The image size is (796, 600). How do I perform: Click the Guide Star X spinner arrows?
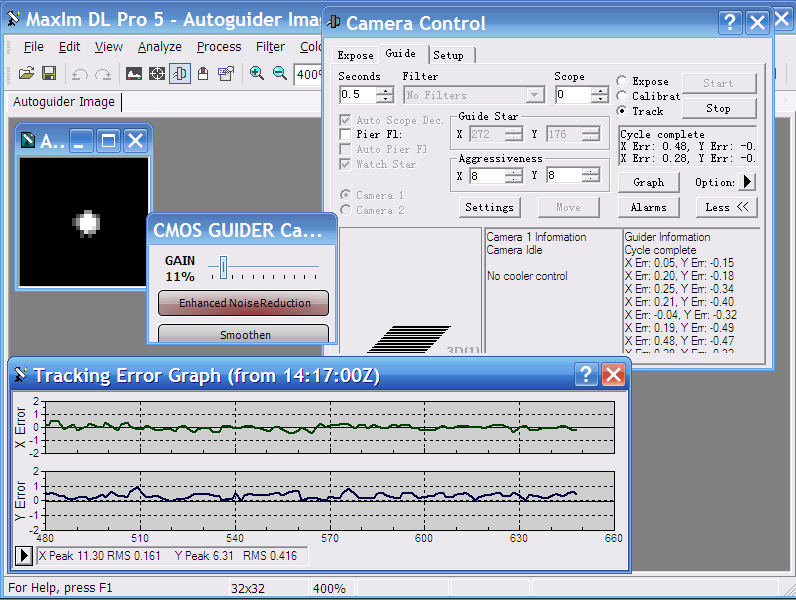(x=514, y=135)
